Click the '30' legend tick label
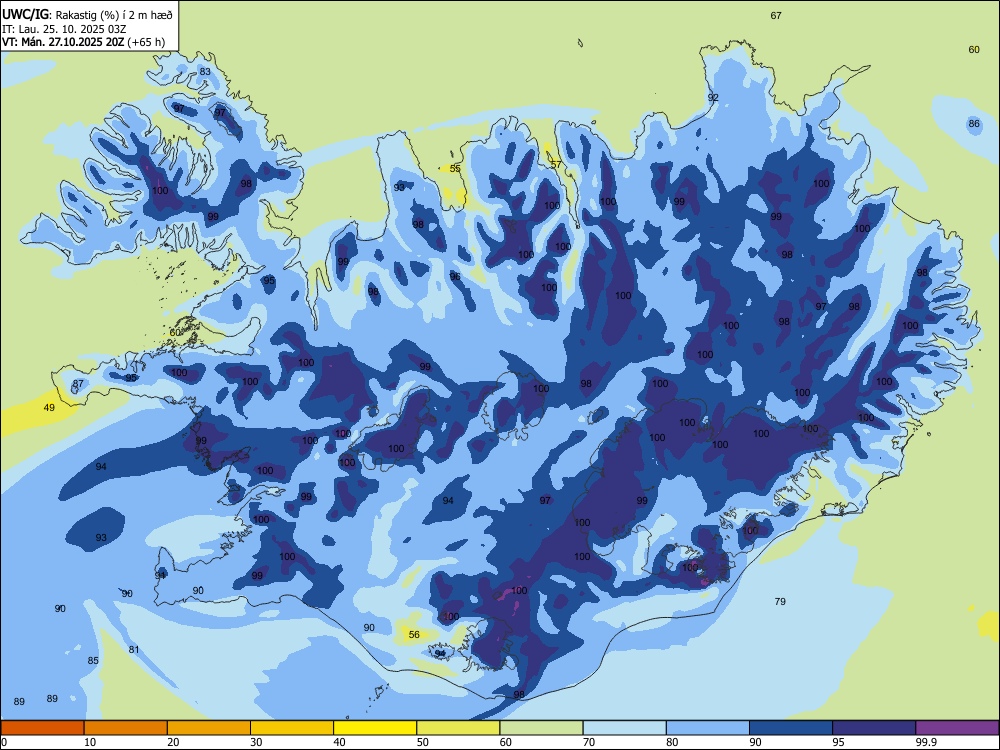This screenshot has height=750, width=1000. 256,742
